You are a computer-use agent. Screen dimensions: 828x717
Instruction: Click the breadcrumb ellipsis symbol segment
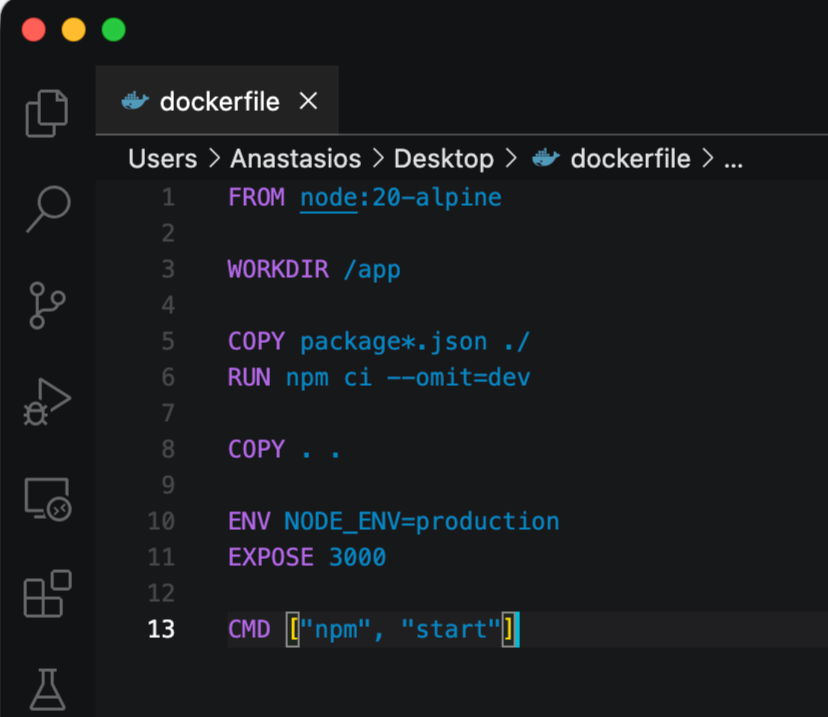[x=733, y=160]
